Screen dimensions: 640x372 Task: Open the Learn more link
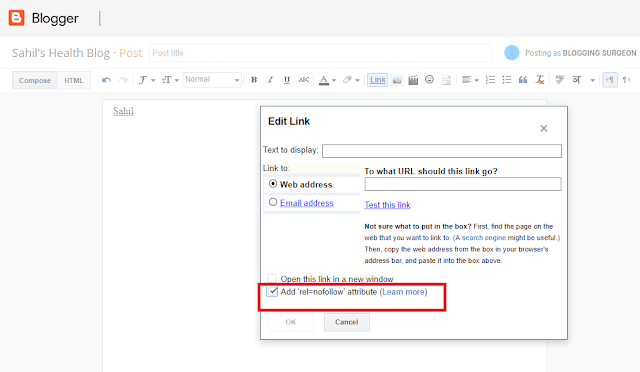404,292
